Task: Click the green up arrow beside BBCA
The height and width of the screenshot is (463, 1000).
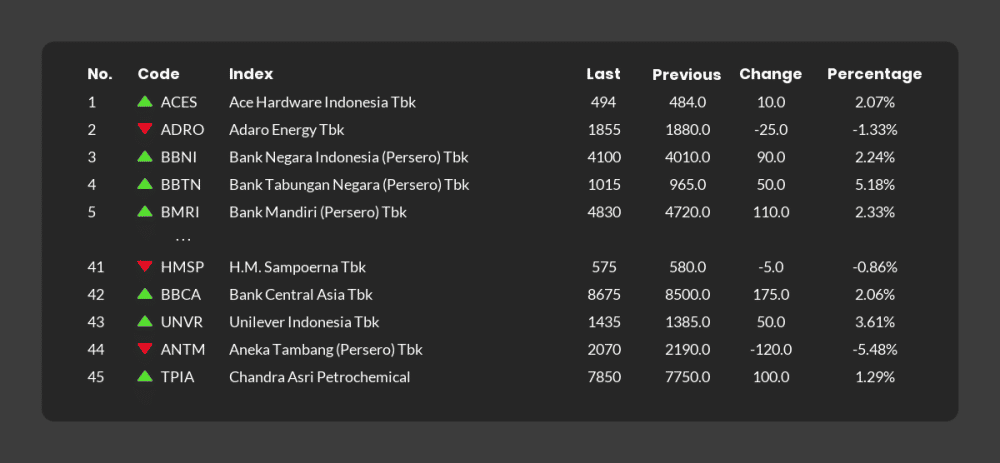Action: coord(145,293)
